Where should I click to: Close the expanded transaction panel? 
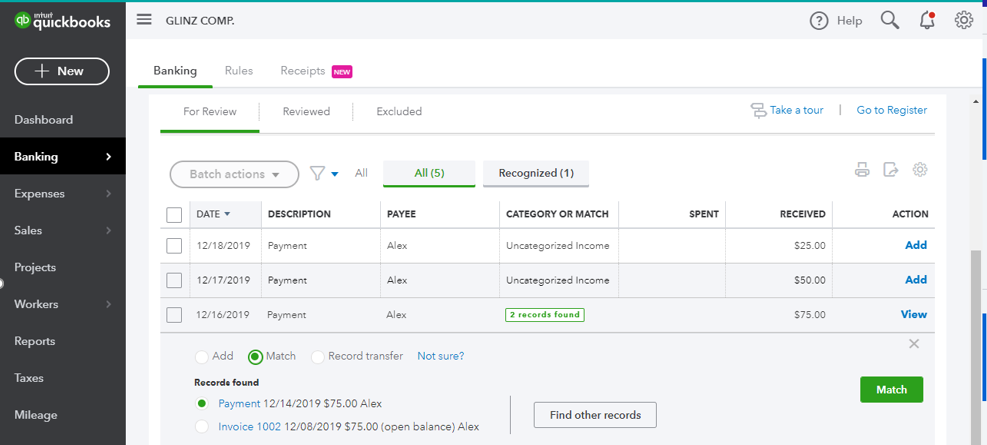(914, 344)
